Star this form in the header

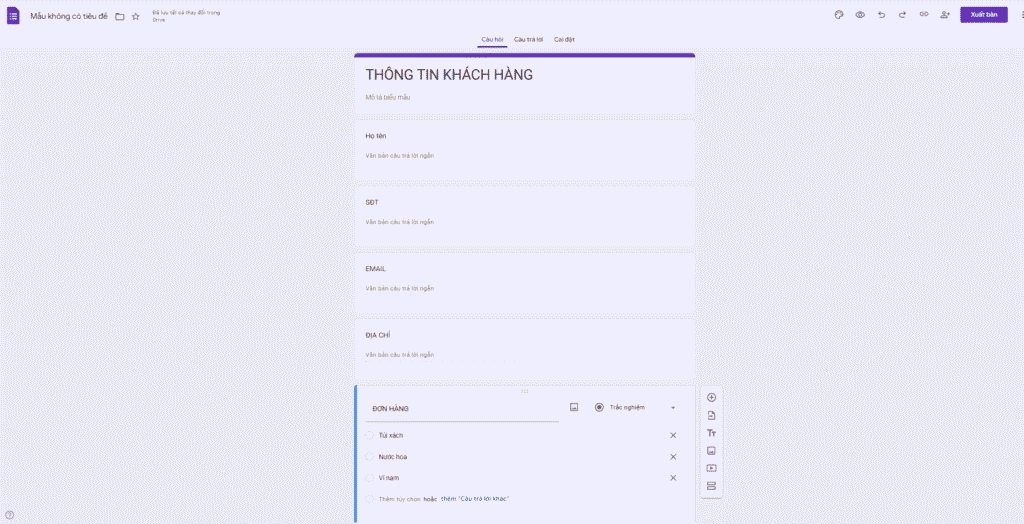[x=136, y=16]
